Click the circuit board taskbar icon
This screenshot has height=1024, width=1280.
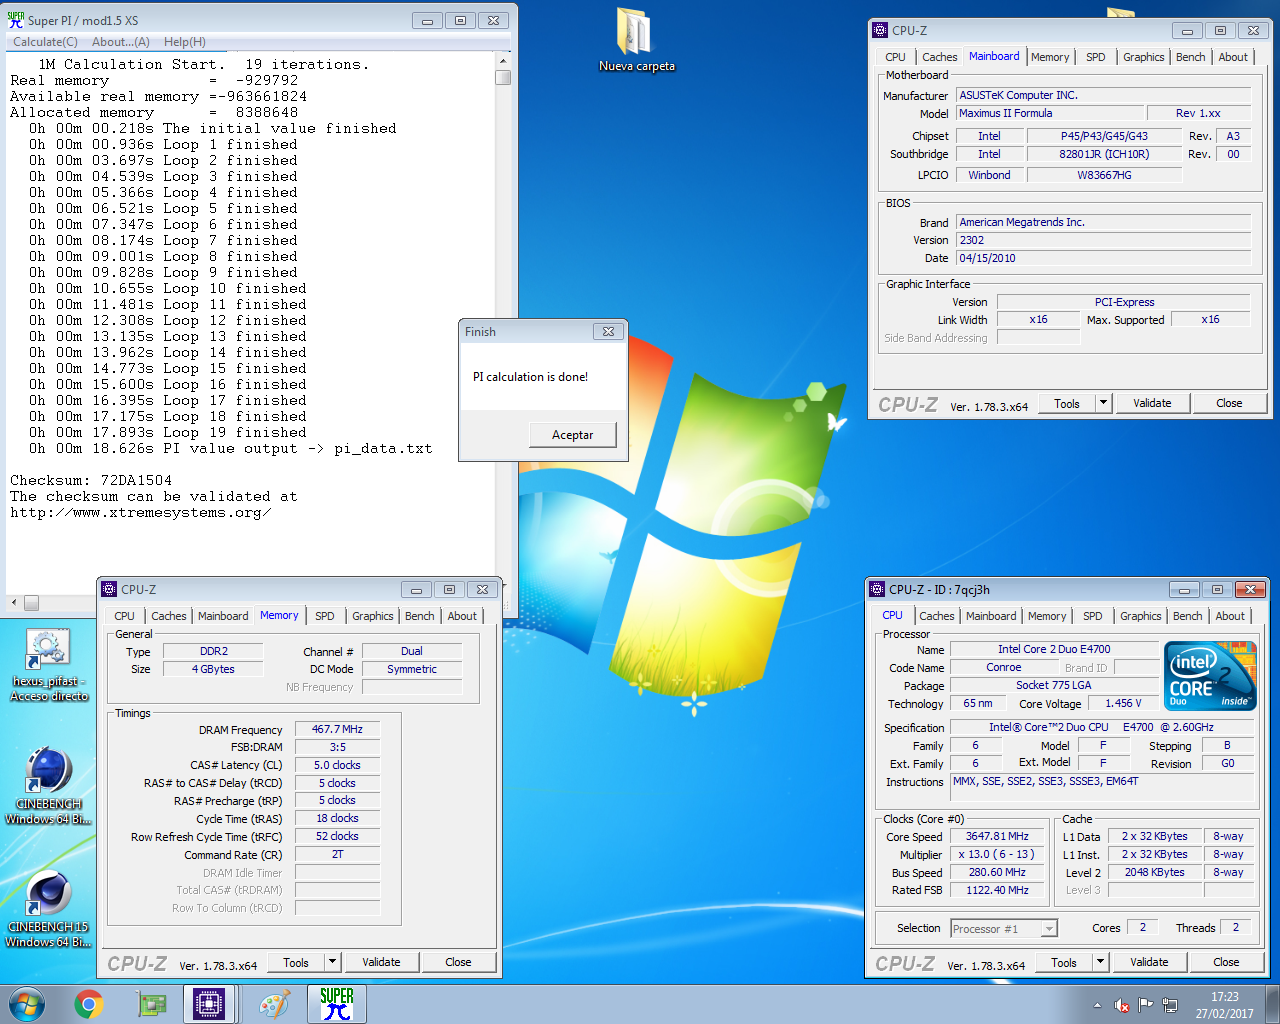click(151, 1004)
